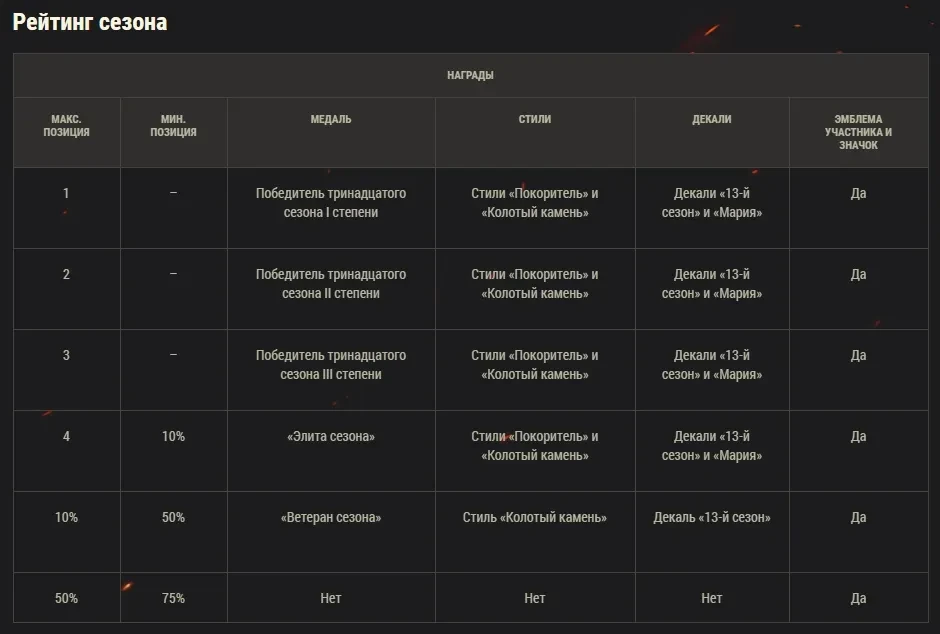Click medal "Победитель тринадцатого сезона I степени"
Screen dimensions: 940x634
click(331, 203)
